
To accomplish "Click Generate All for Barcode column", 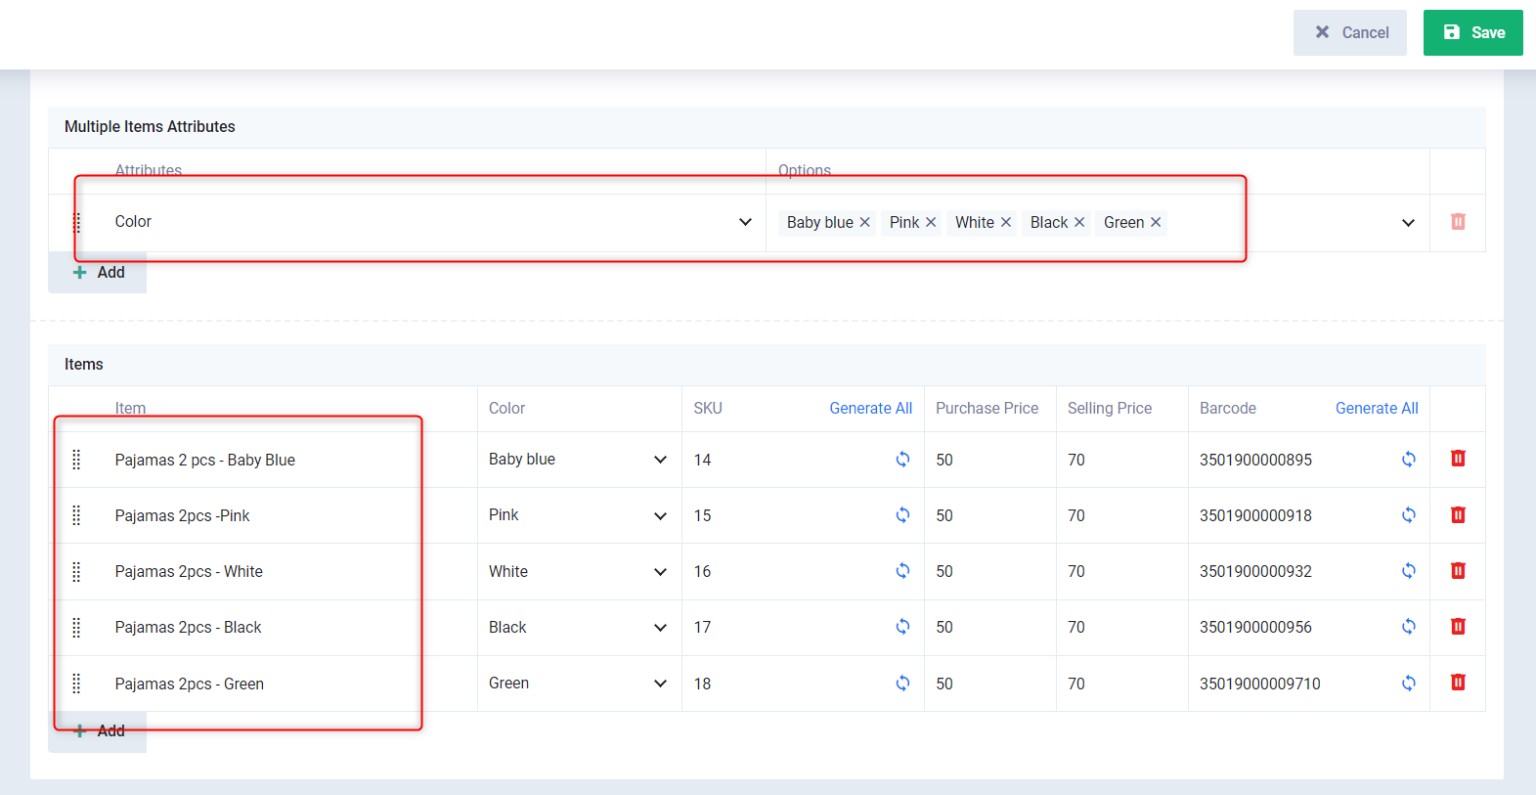I will 1376,408.
